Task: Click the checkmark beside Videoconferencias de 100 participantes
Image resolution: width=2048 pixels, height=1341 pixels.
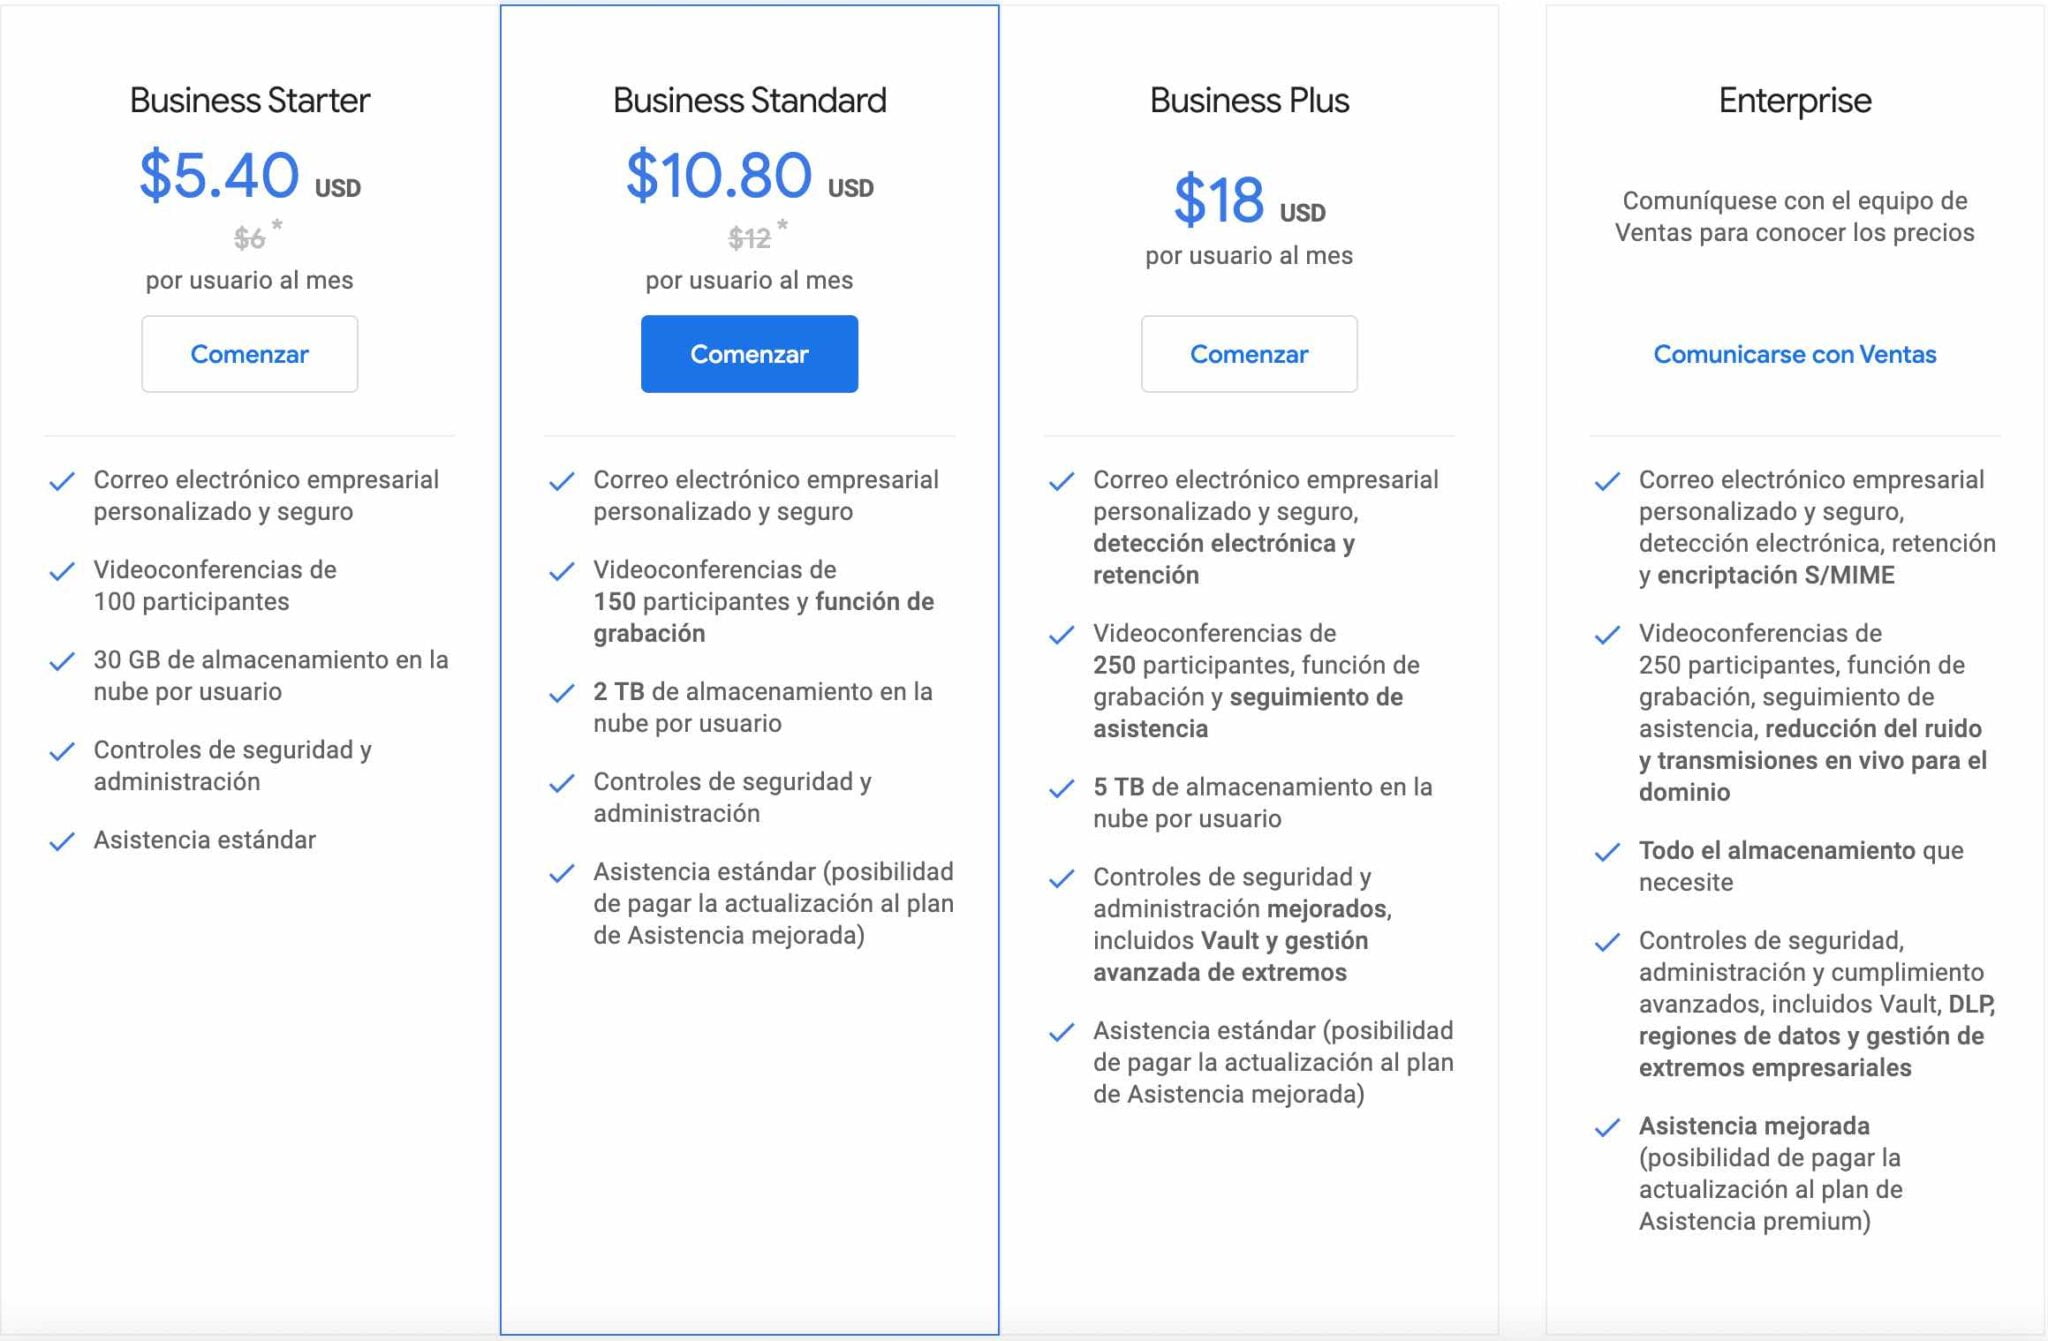Action: 59,572
